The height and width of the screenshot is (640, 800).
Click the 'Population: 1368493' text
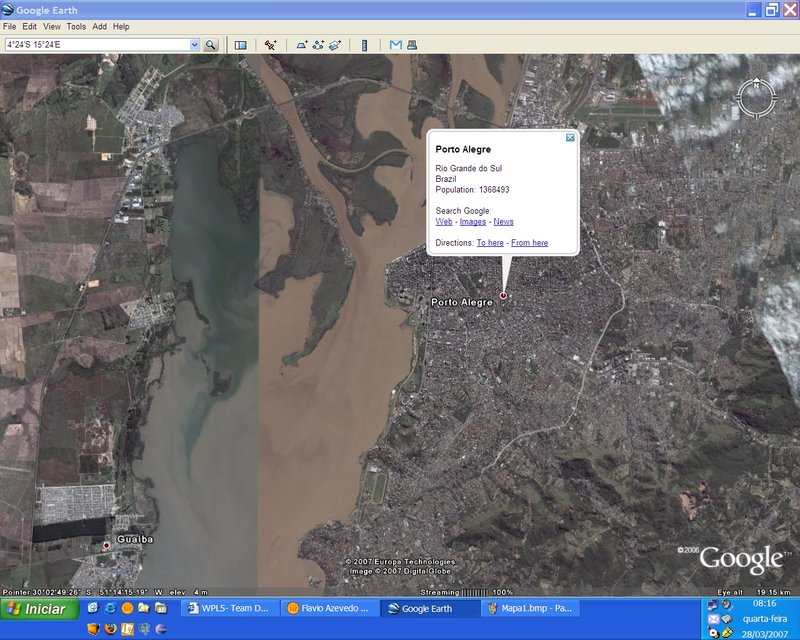472,189
